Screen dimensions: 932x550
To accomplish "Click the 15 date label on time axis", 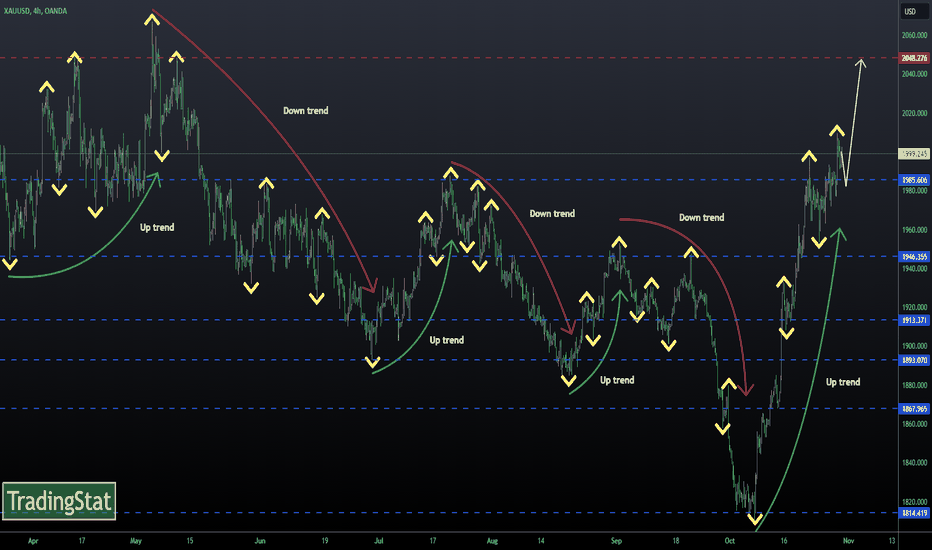I will click(x=190, y=540).
